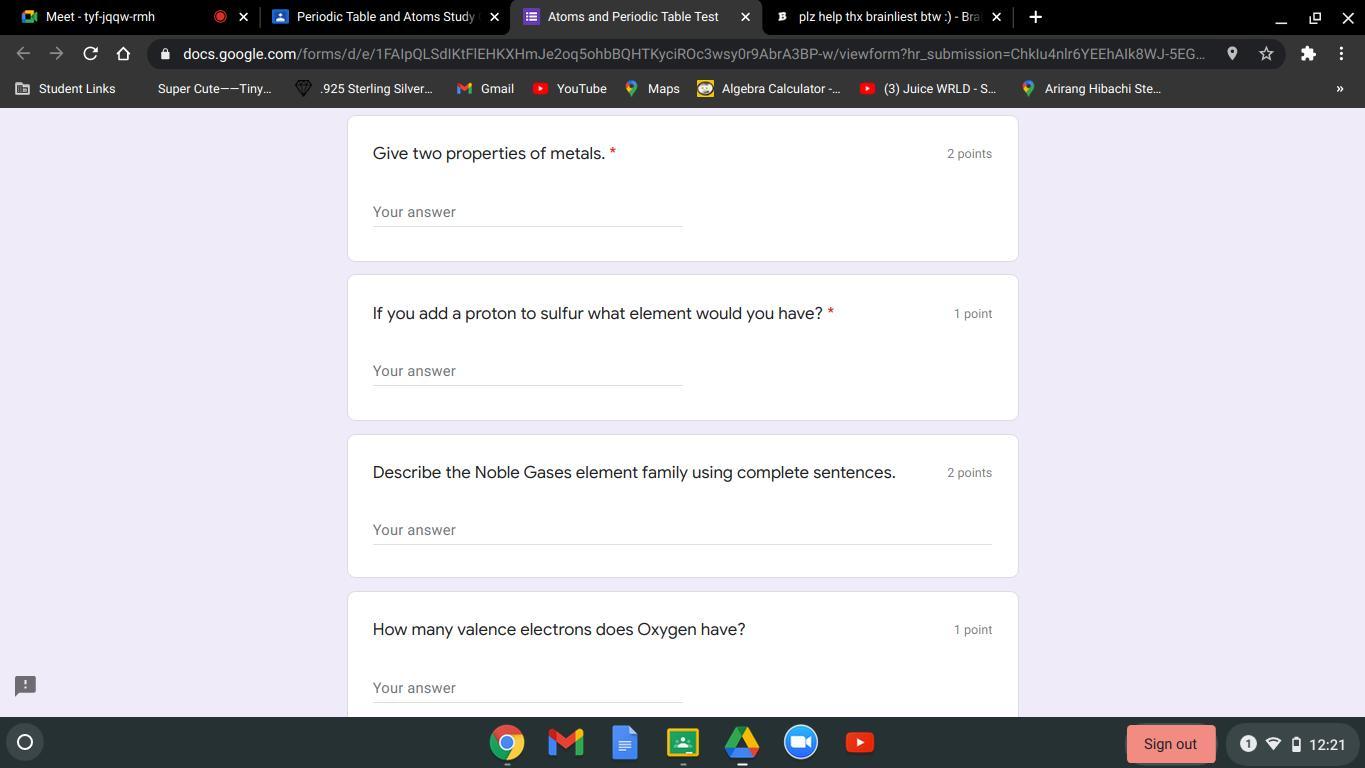Open the Gmail bookmark
The height and width of the screenshot is (768, 1365).
(x=485, y=89)
